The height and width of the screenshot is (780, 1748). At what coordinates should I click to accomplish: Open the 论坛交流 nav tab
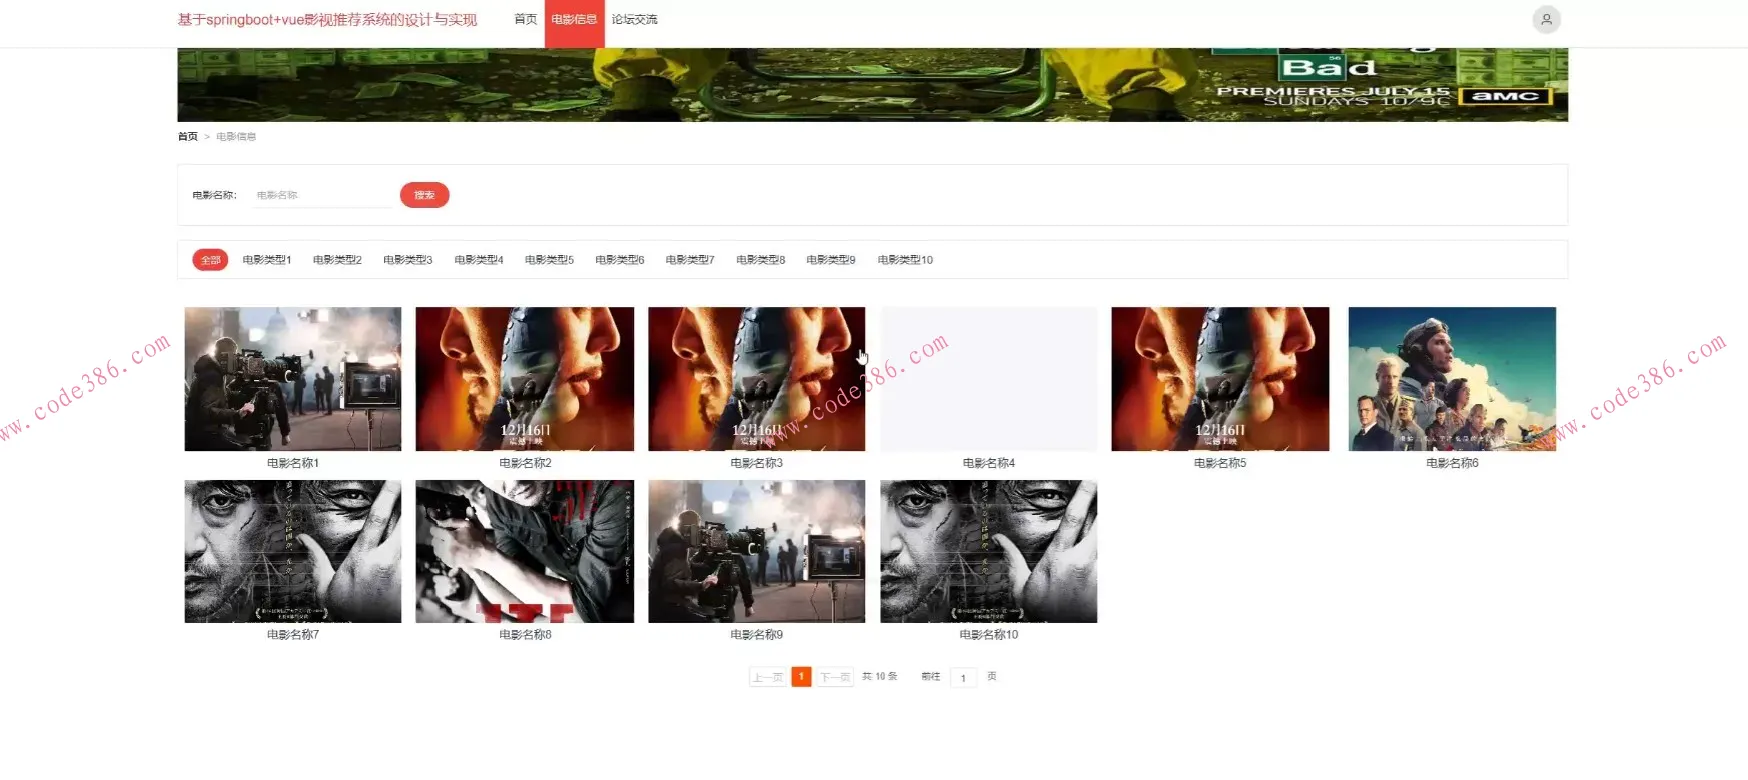635,19
